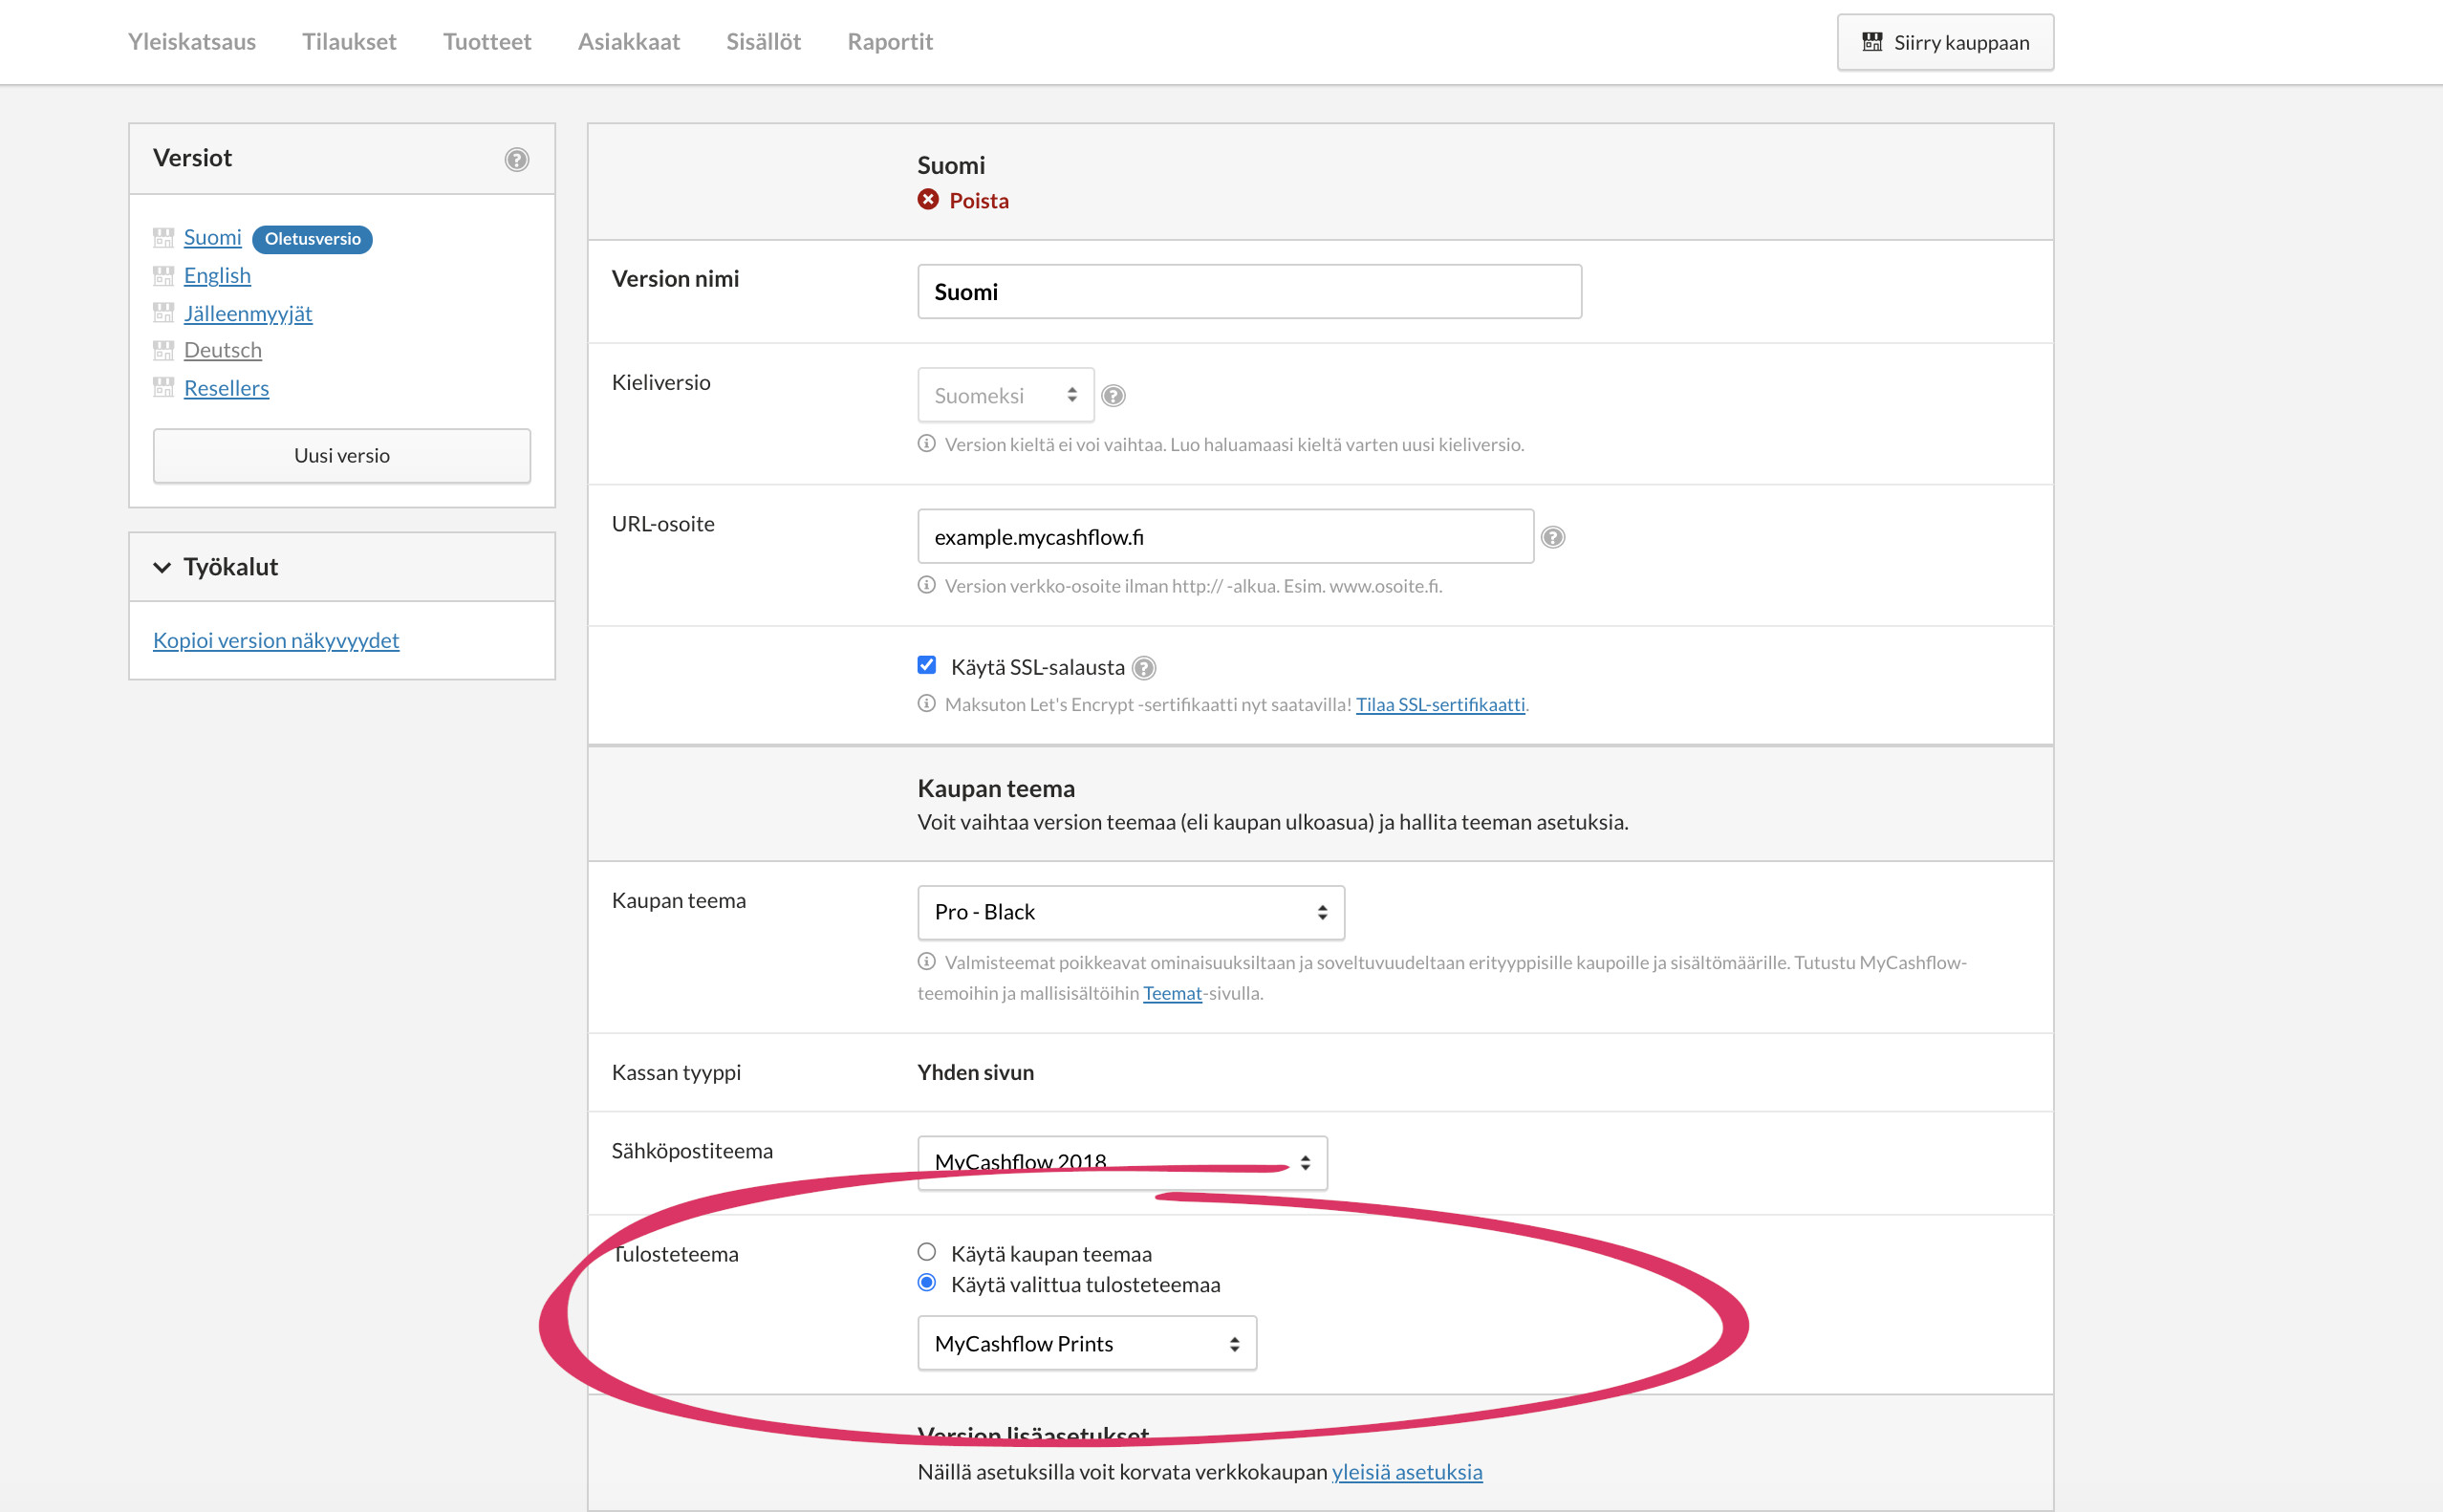
Task: Disable the Käytä SSL-salausta checkbox
Action: [x=927, y=665]
